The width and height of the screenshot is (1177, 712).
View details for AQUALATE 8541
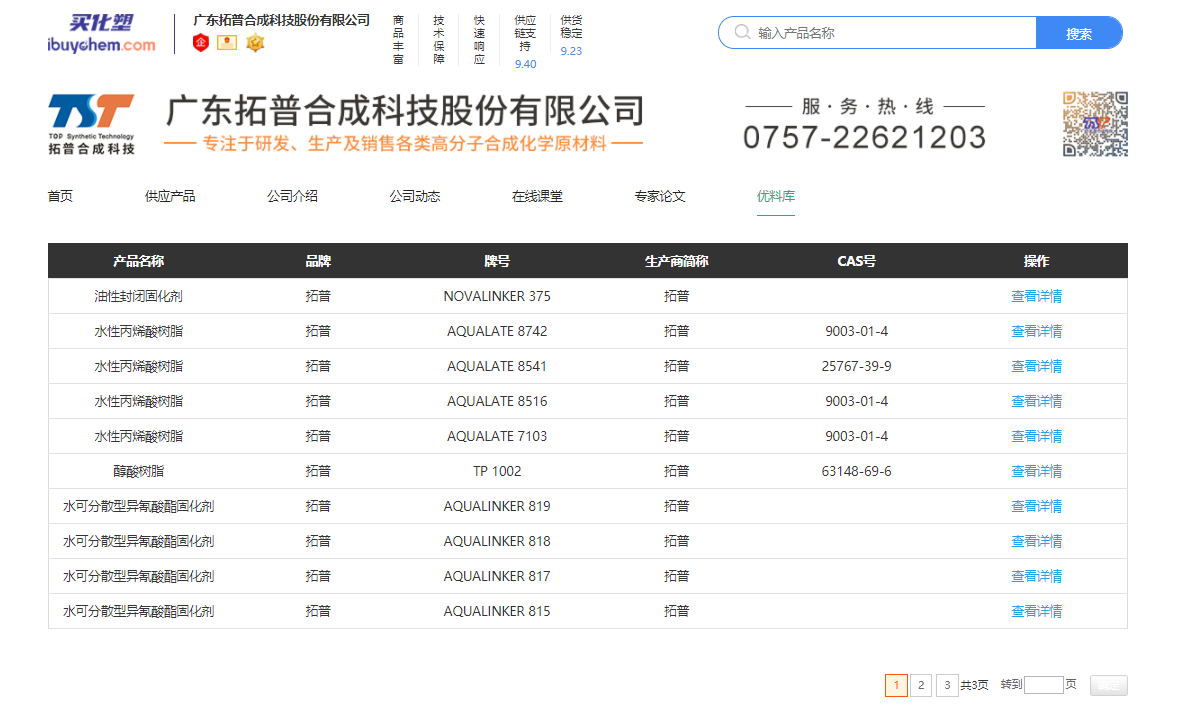[1036, 366]
